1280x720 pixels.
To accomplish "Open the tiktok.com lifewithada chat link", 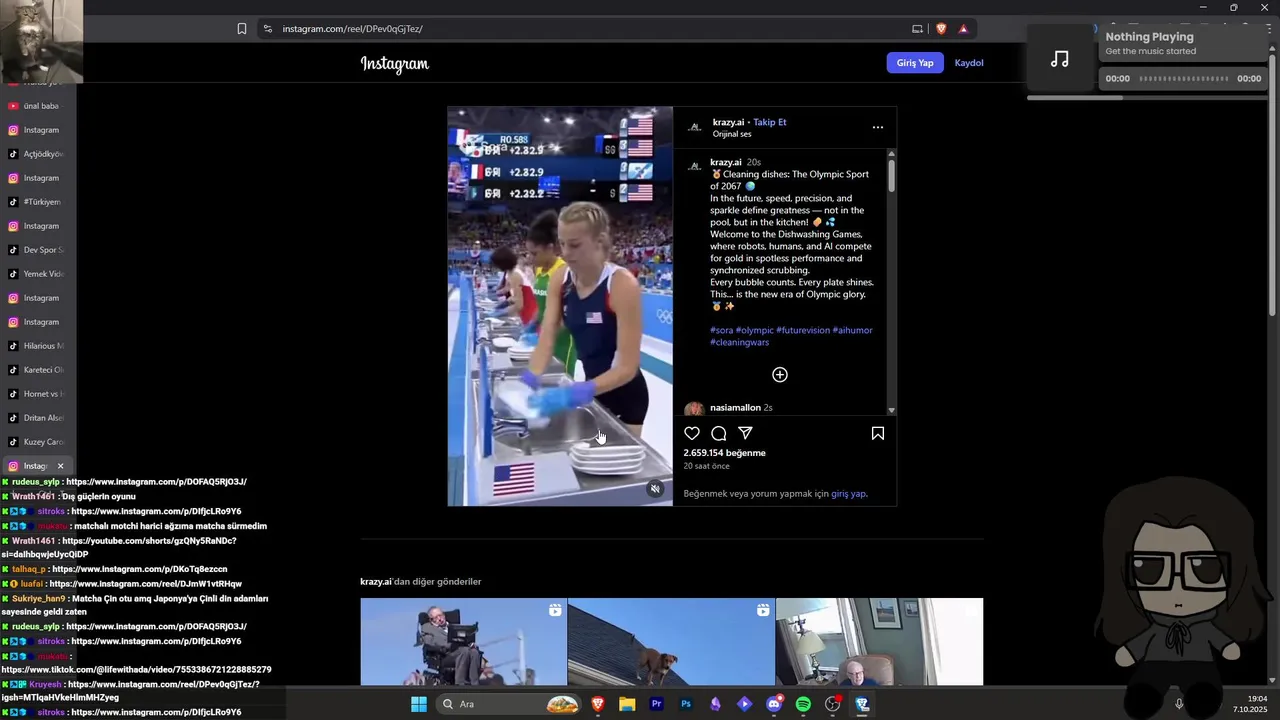I will click(x=136, y=669).
